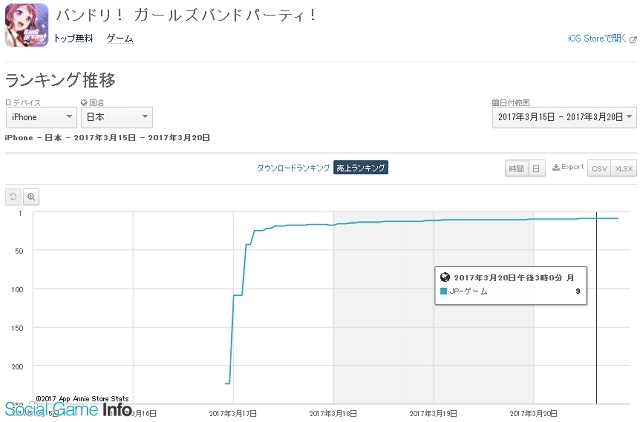Expand the date range 2017年3月15日 selector
Screen dimensions: 640x422
(564, 117)
